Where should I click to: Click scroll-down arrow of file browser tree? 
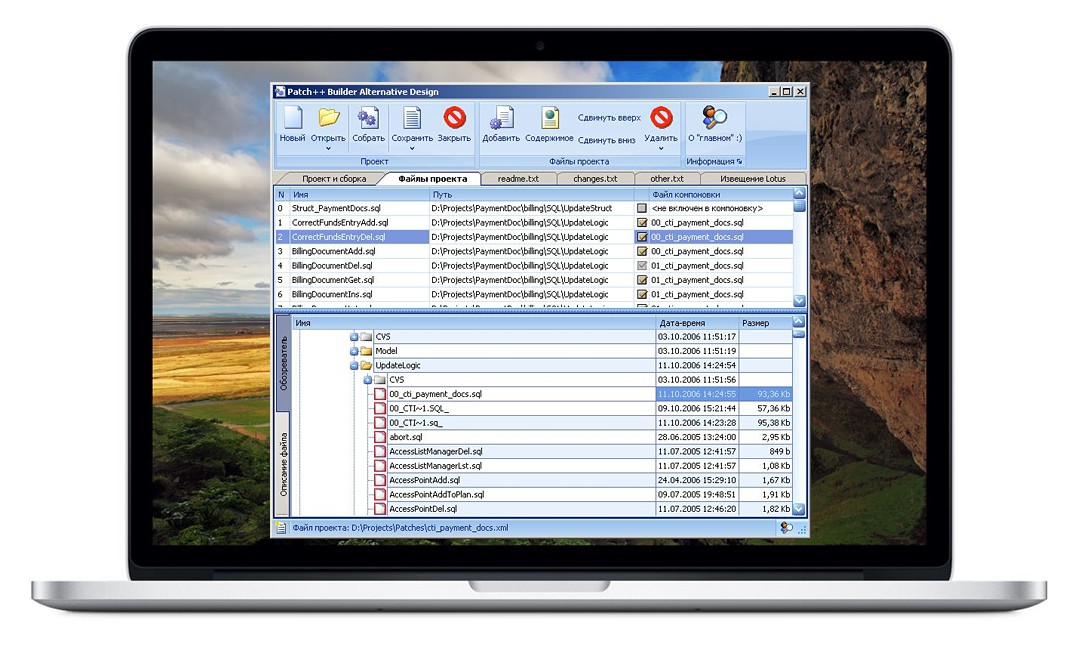coord(799,509)
